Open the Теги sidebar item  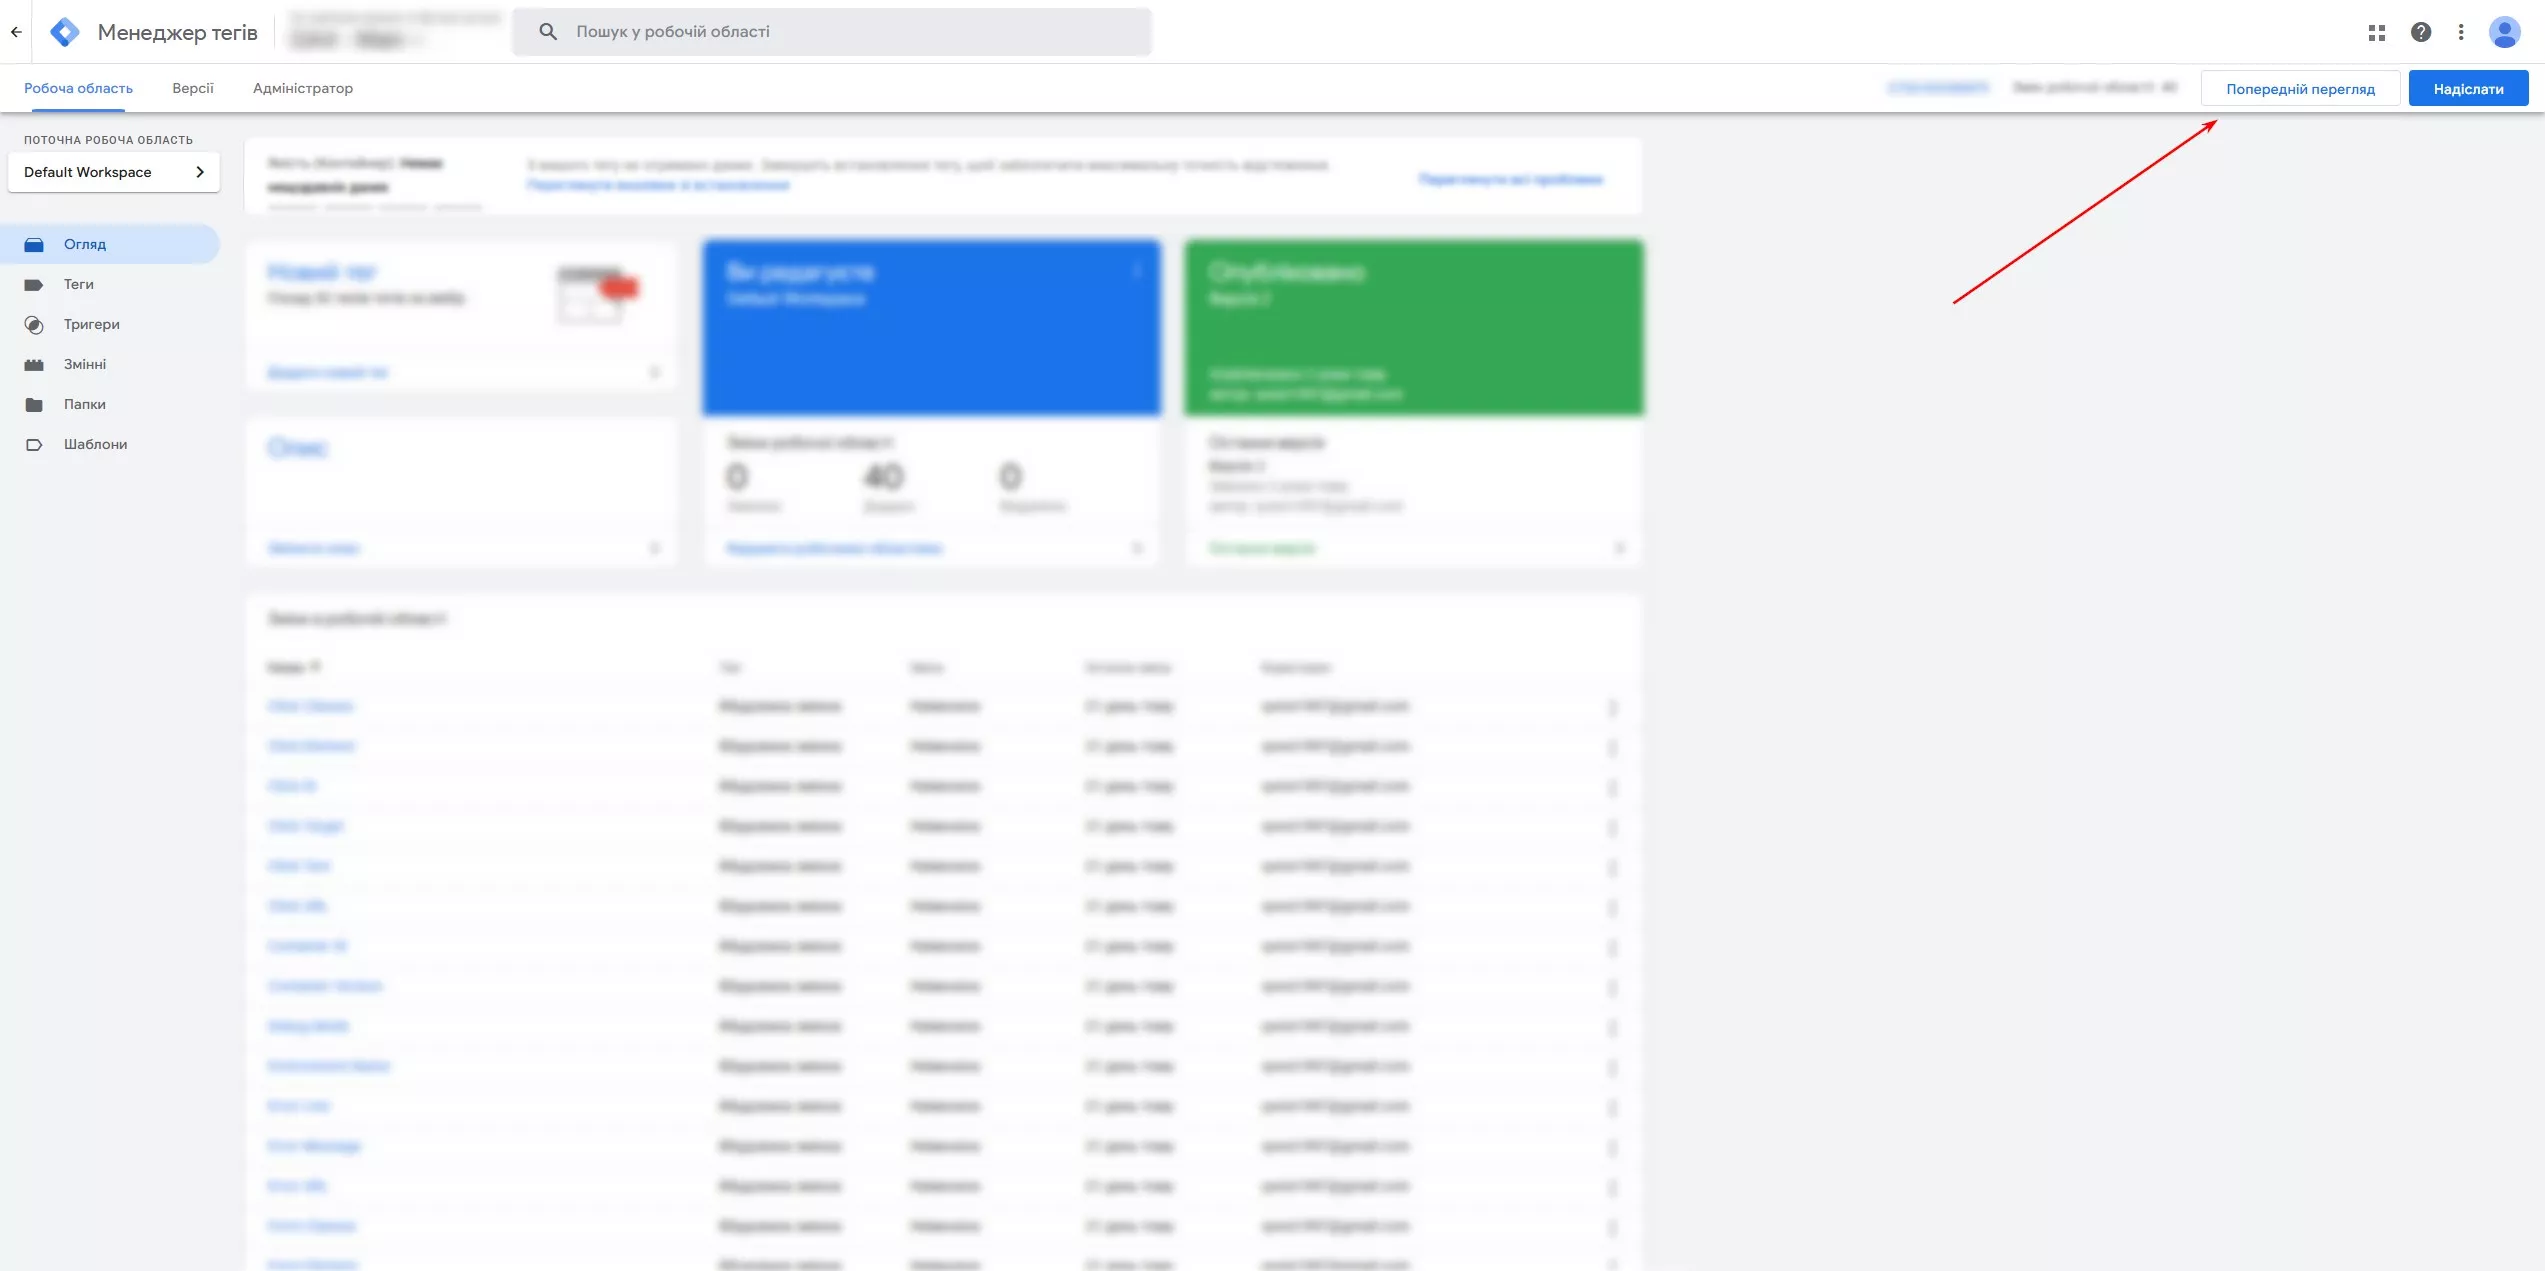[110, 284]
